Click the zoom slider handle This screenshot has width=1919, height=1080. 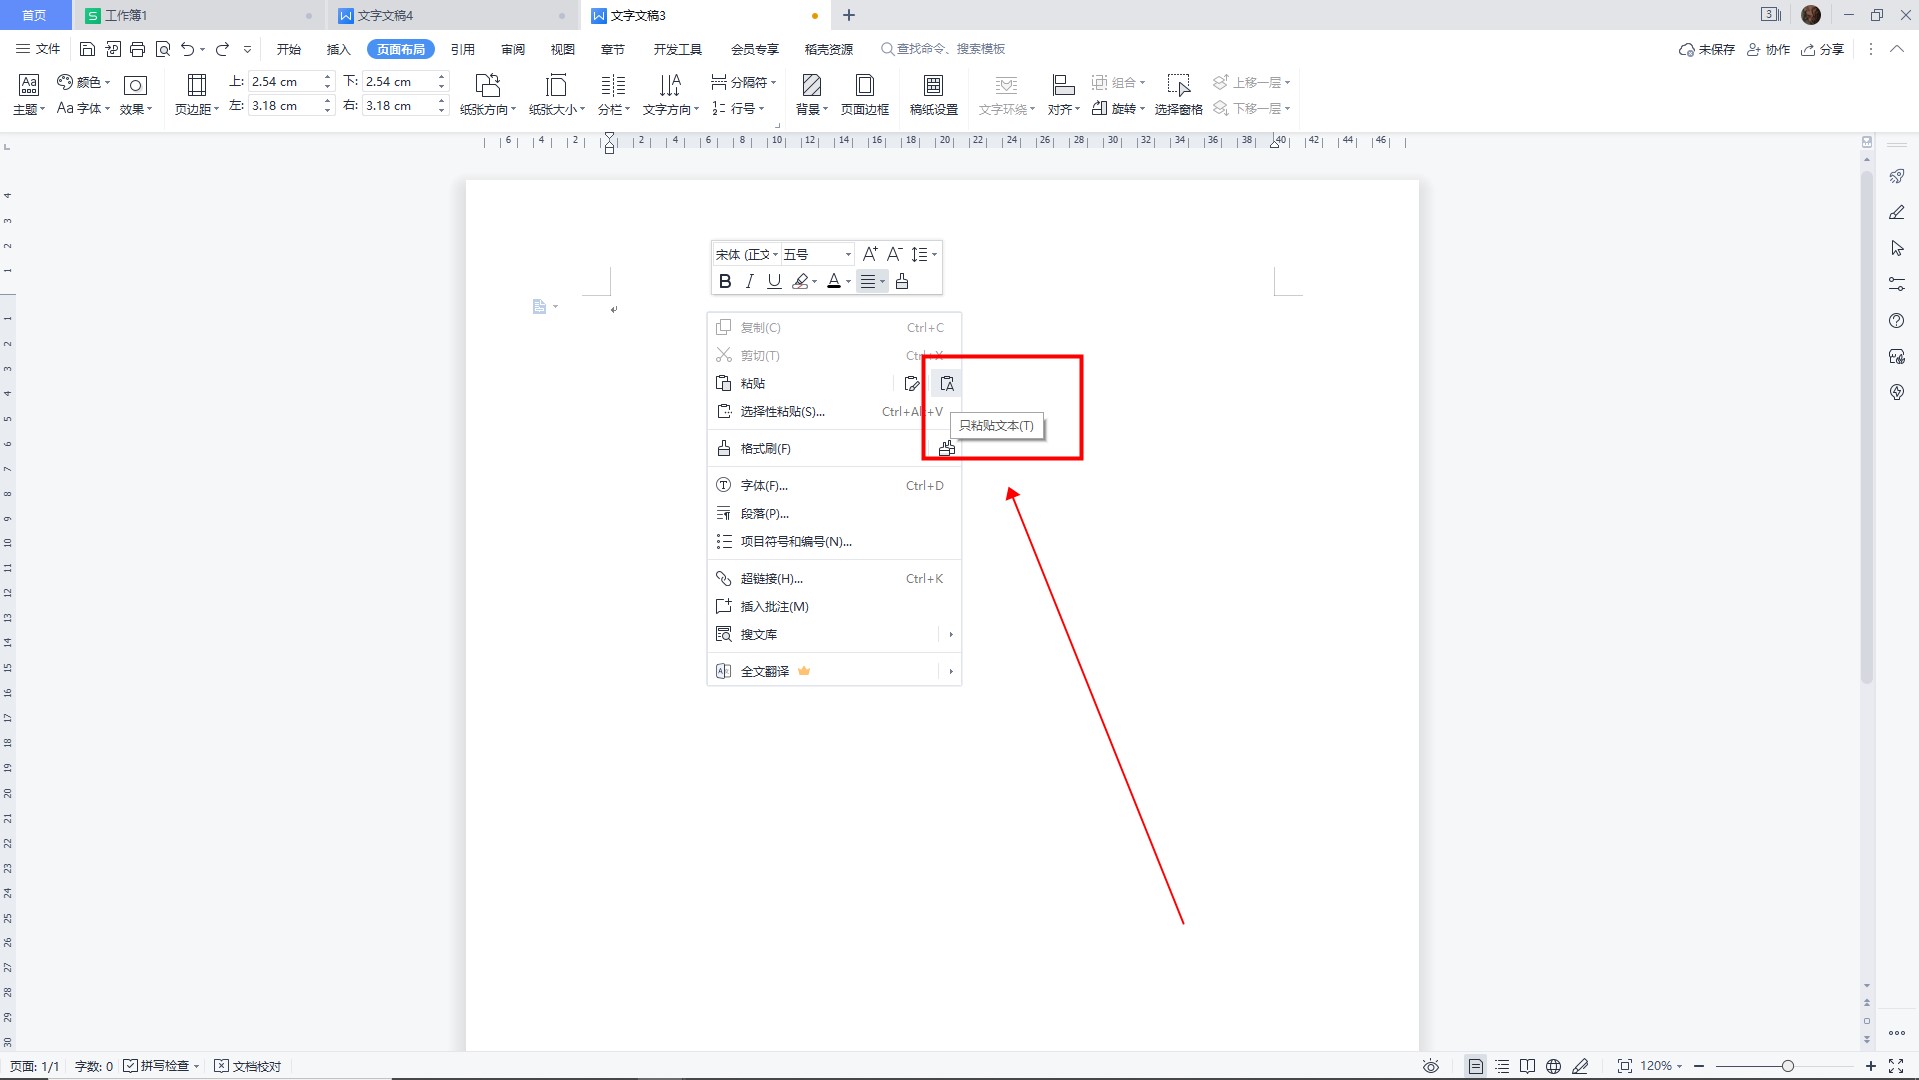pos(1787,1066)
